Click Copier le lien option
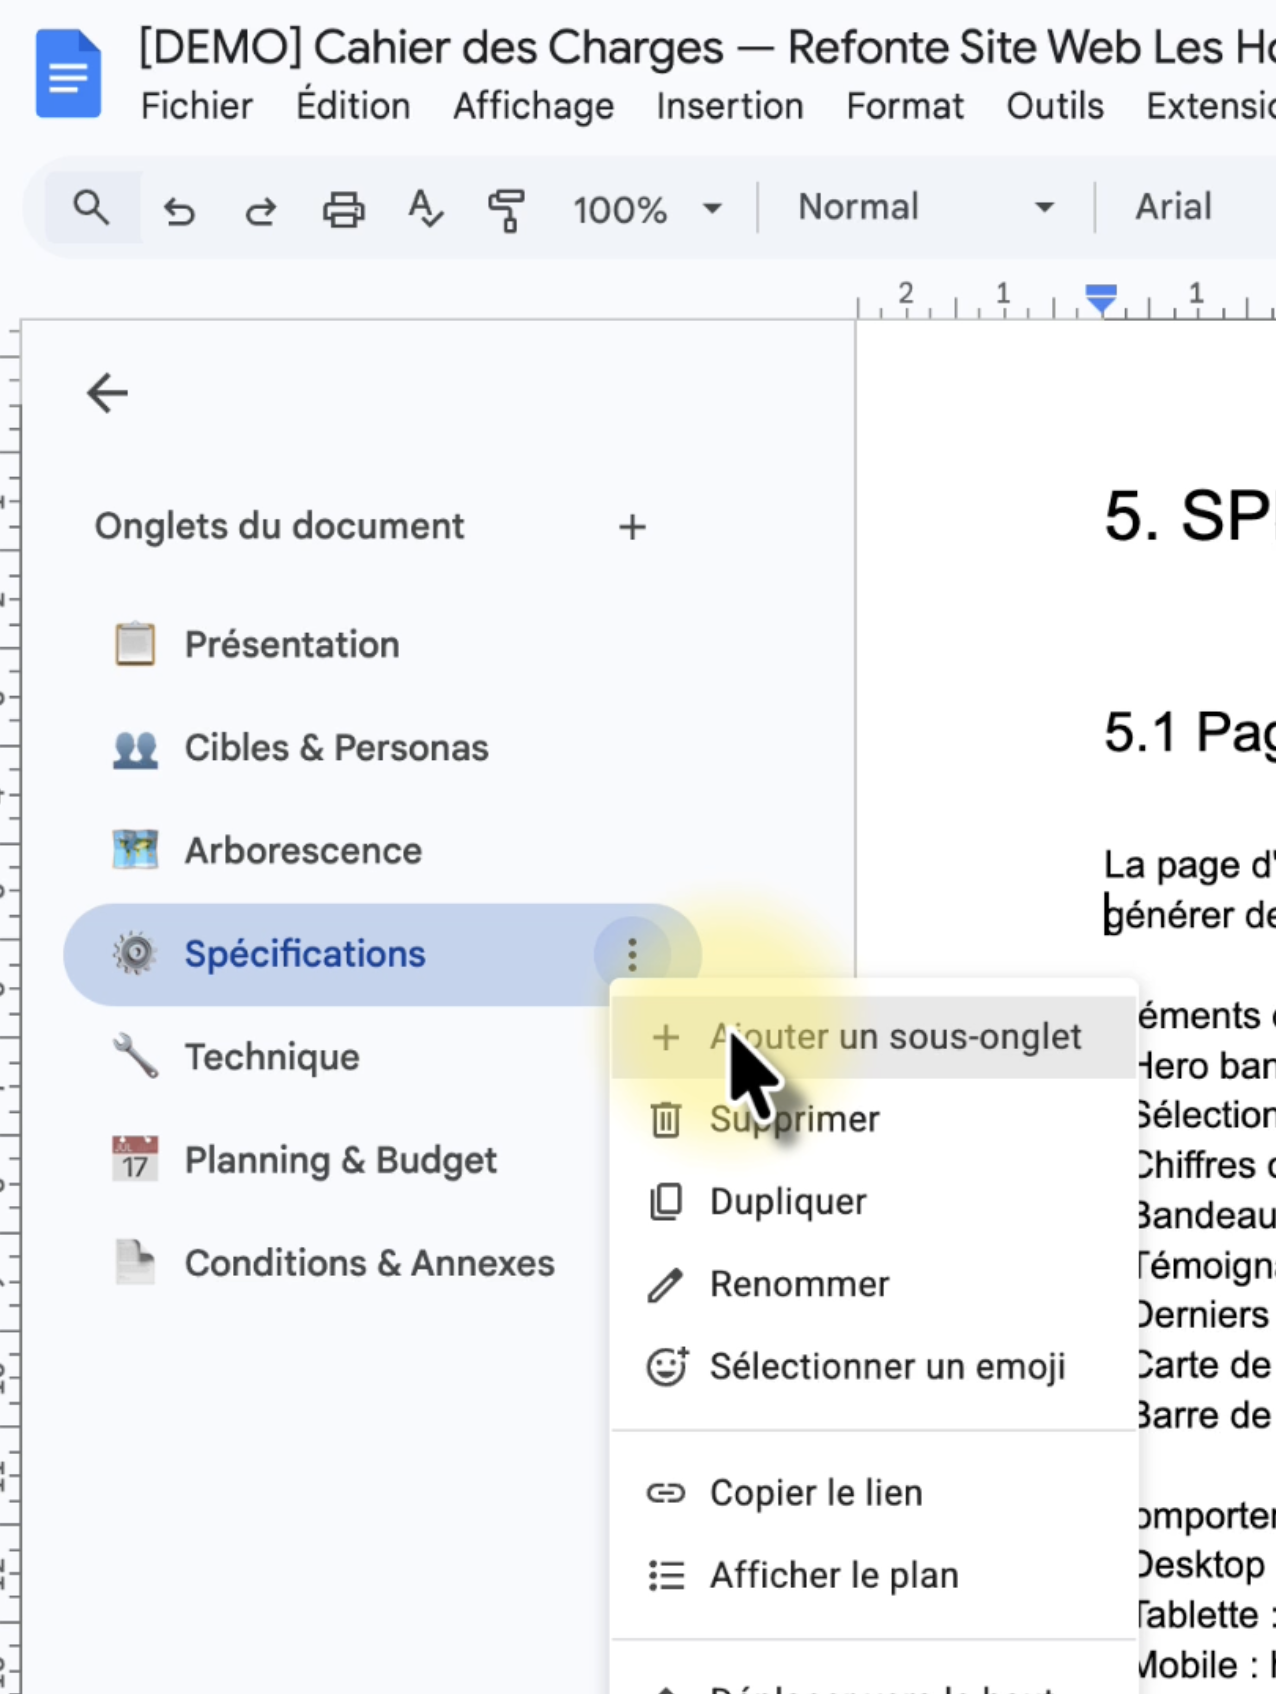1276x1694 pixels. tap(815, 1493)
